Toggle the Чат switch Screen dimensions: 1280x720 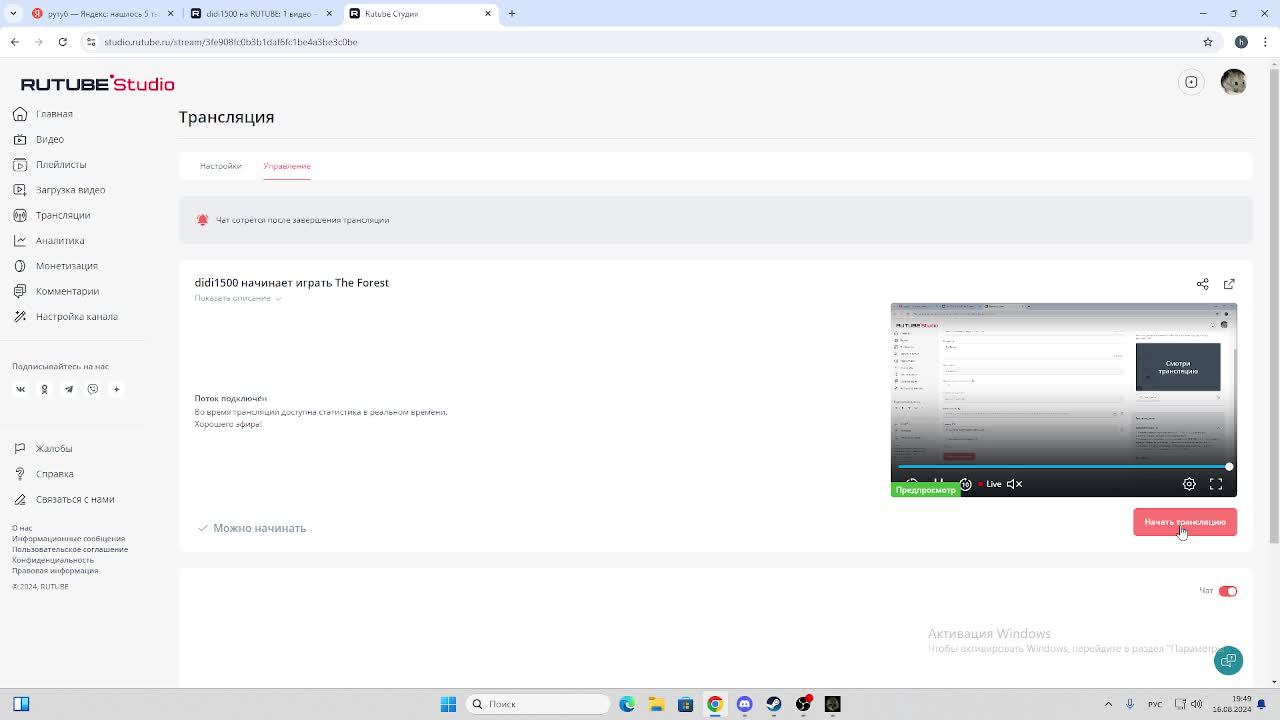(1228, 591)
